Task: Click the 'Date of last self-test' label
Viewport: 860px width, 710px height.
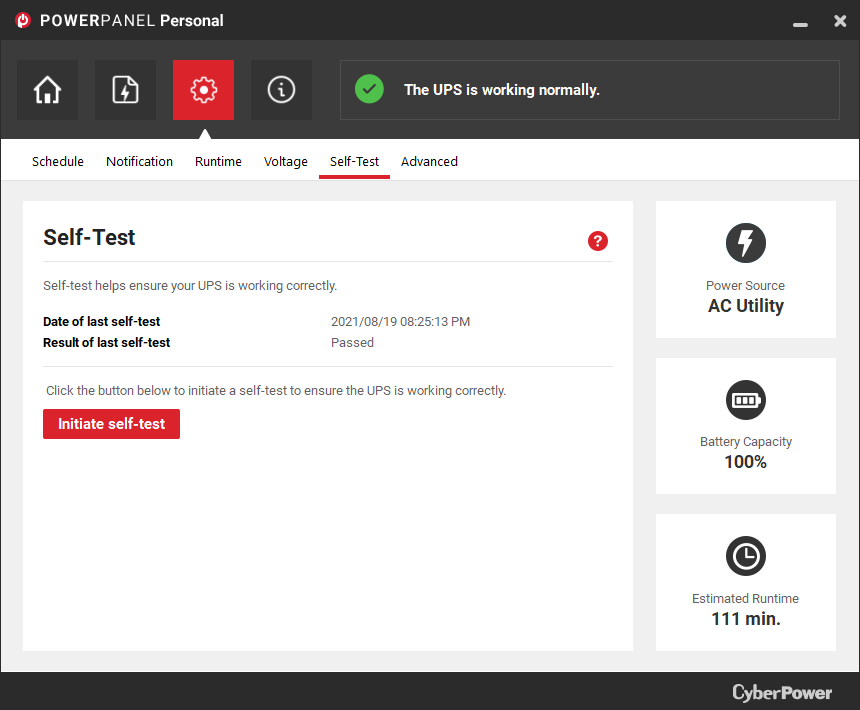Action: [101, 322]
